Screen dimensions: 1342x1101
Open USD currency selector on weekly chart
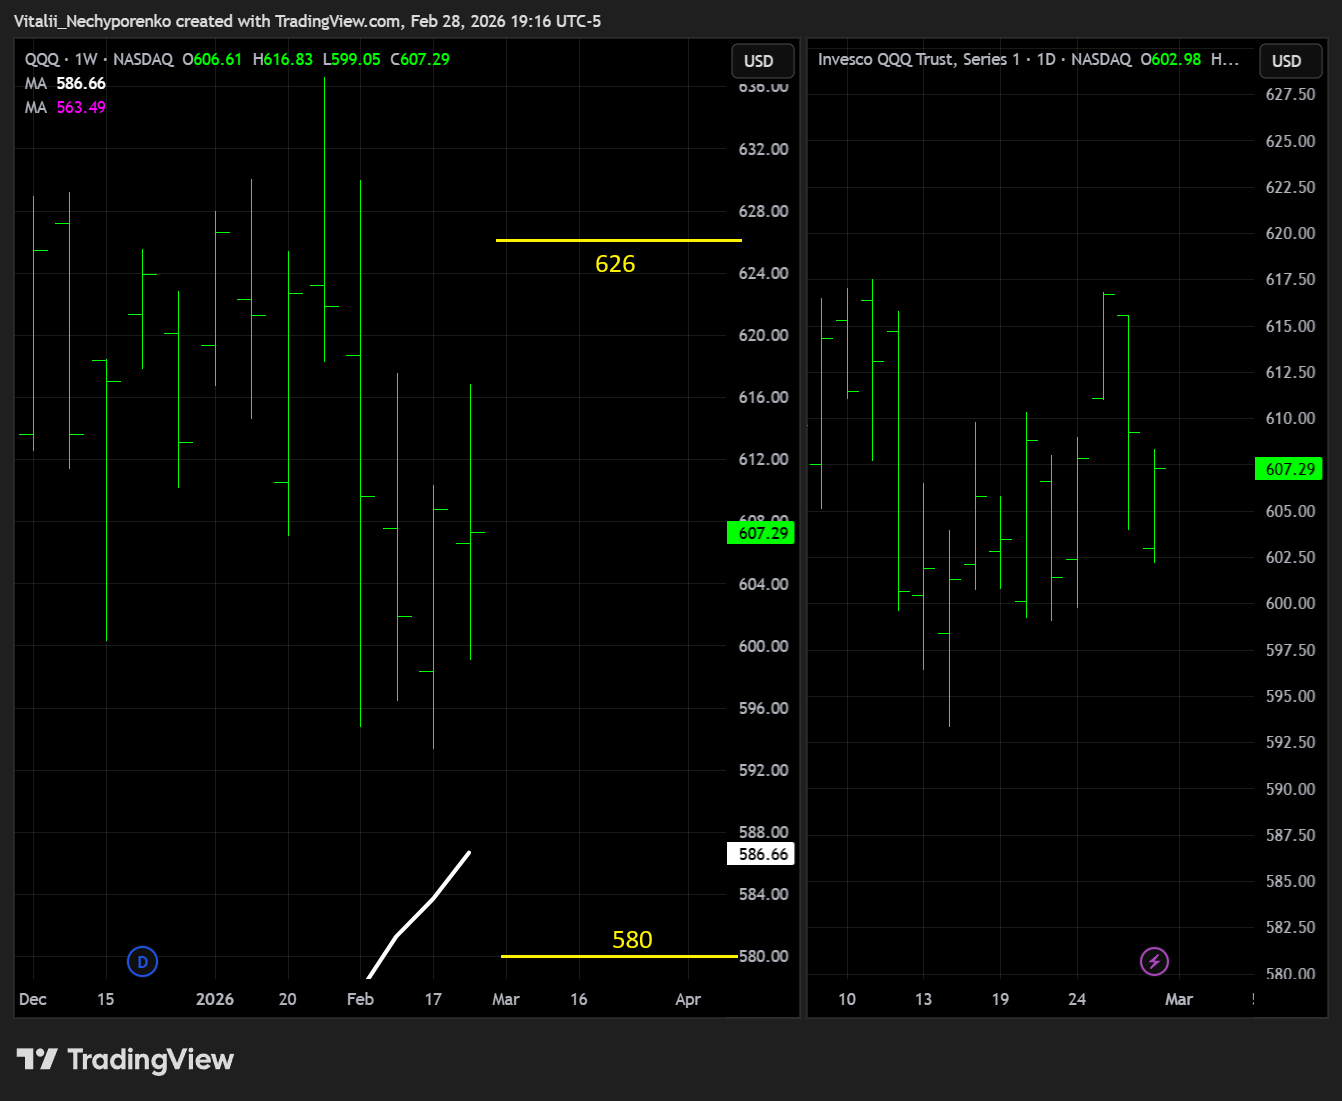point(762,61)
